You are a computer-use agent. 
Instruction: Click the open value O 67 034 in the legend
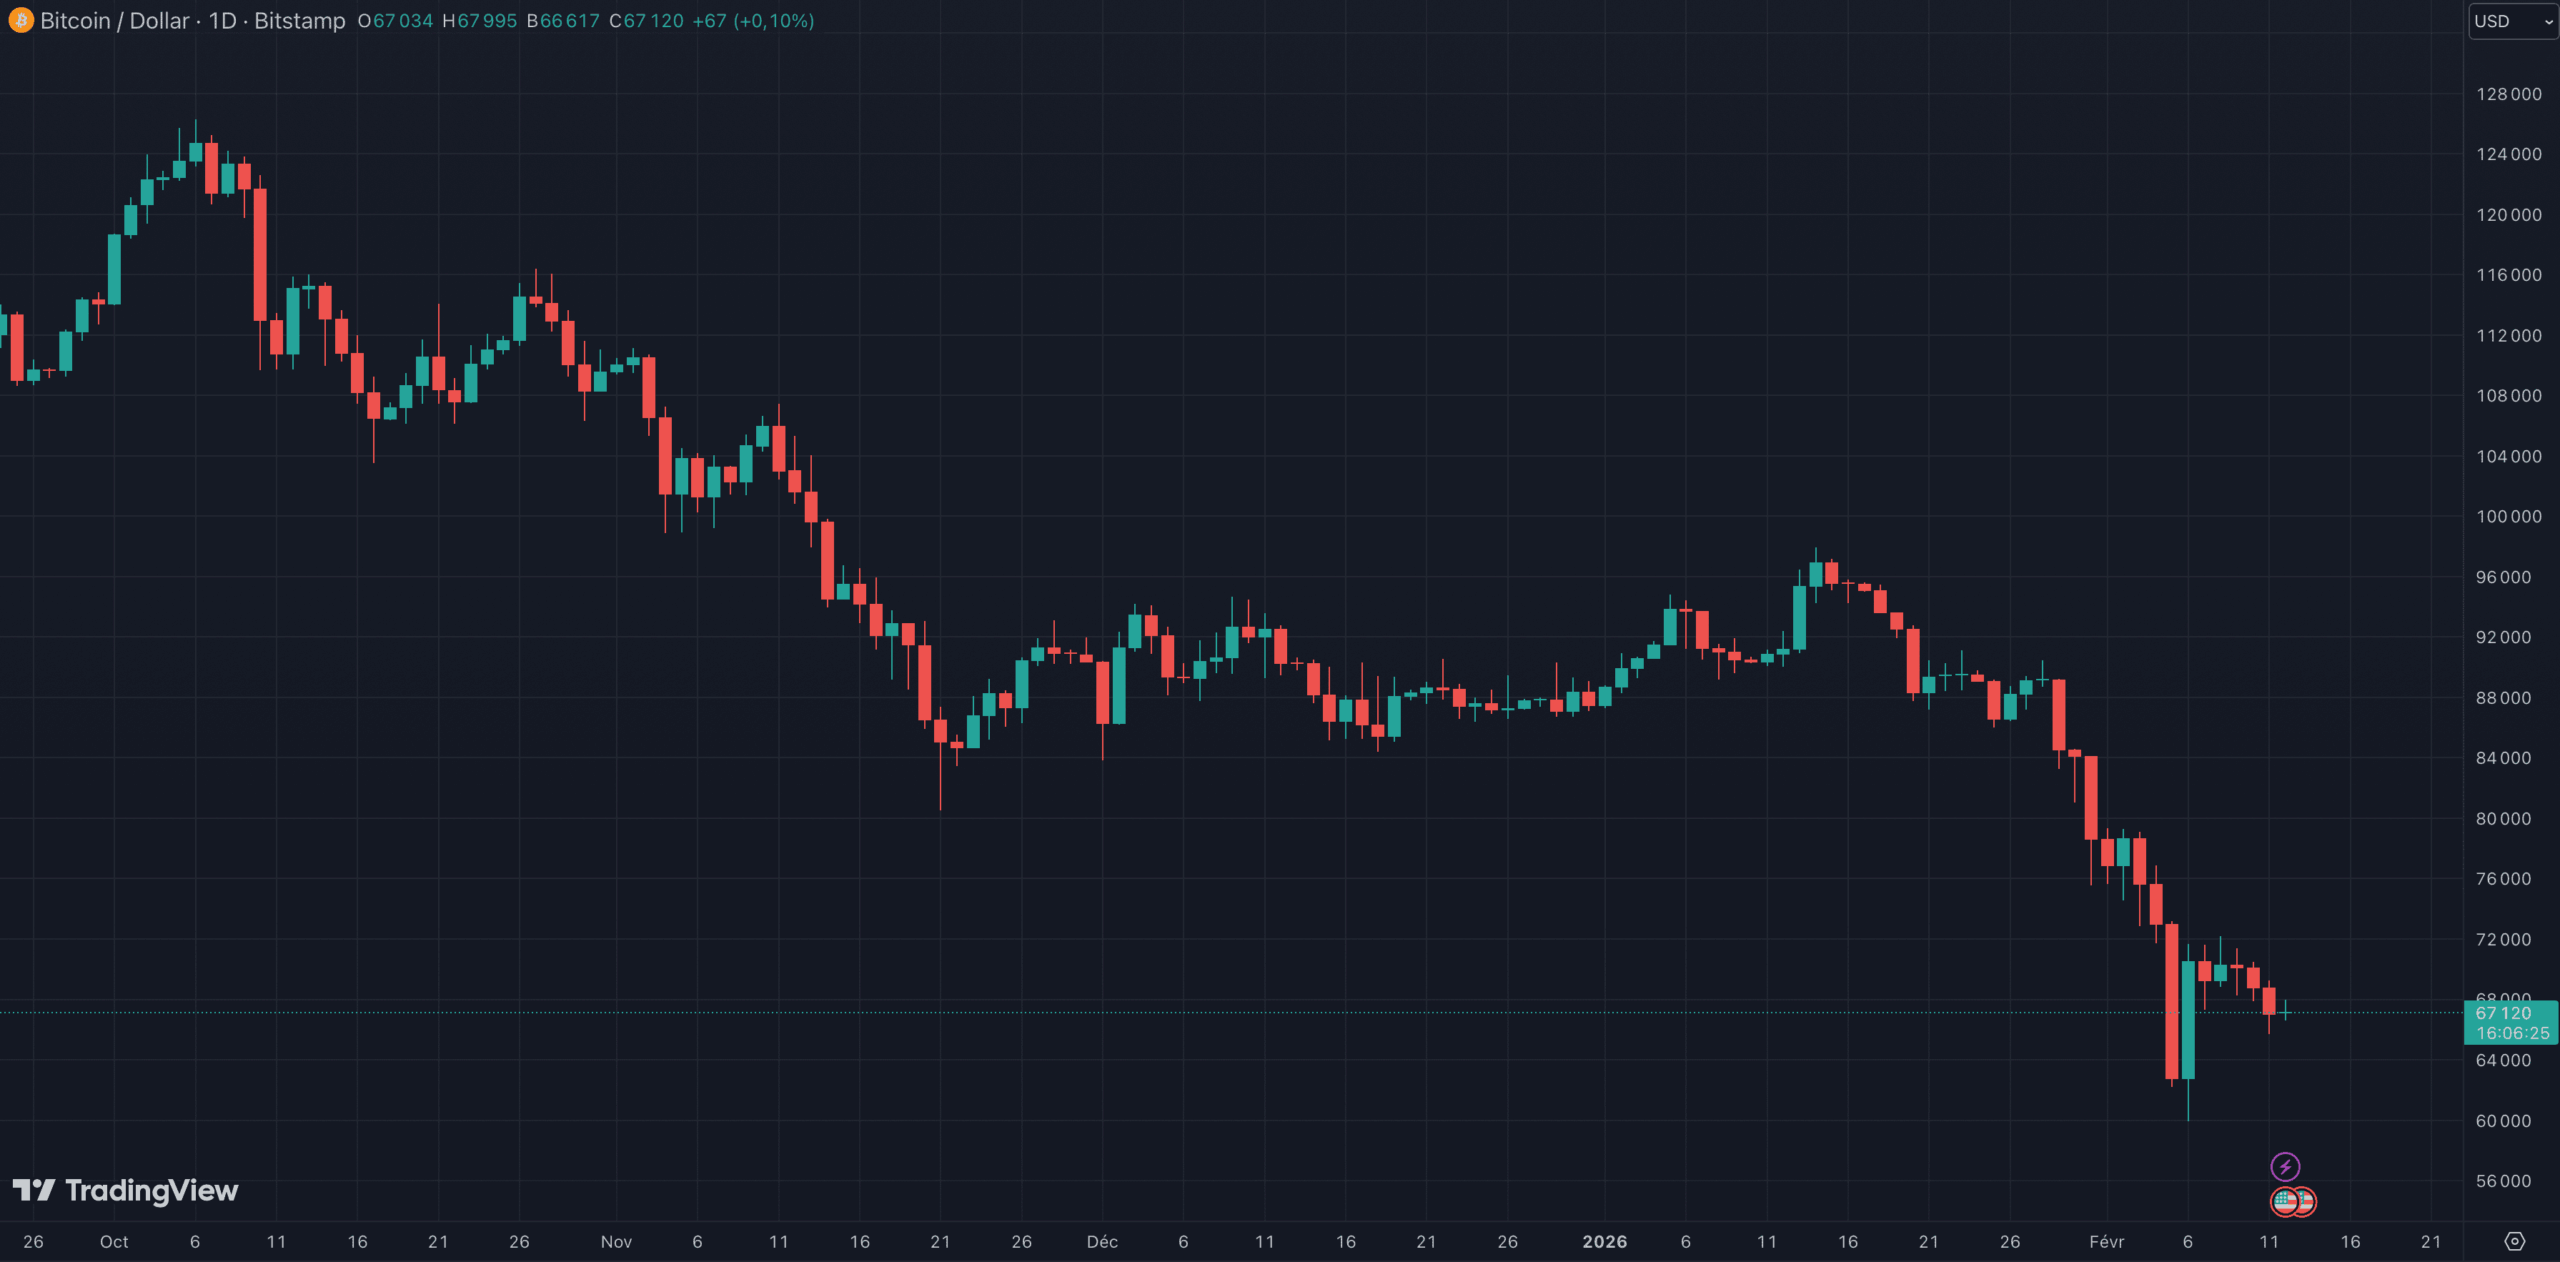coord(394,20)
